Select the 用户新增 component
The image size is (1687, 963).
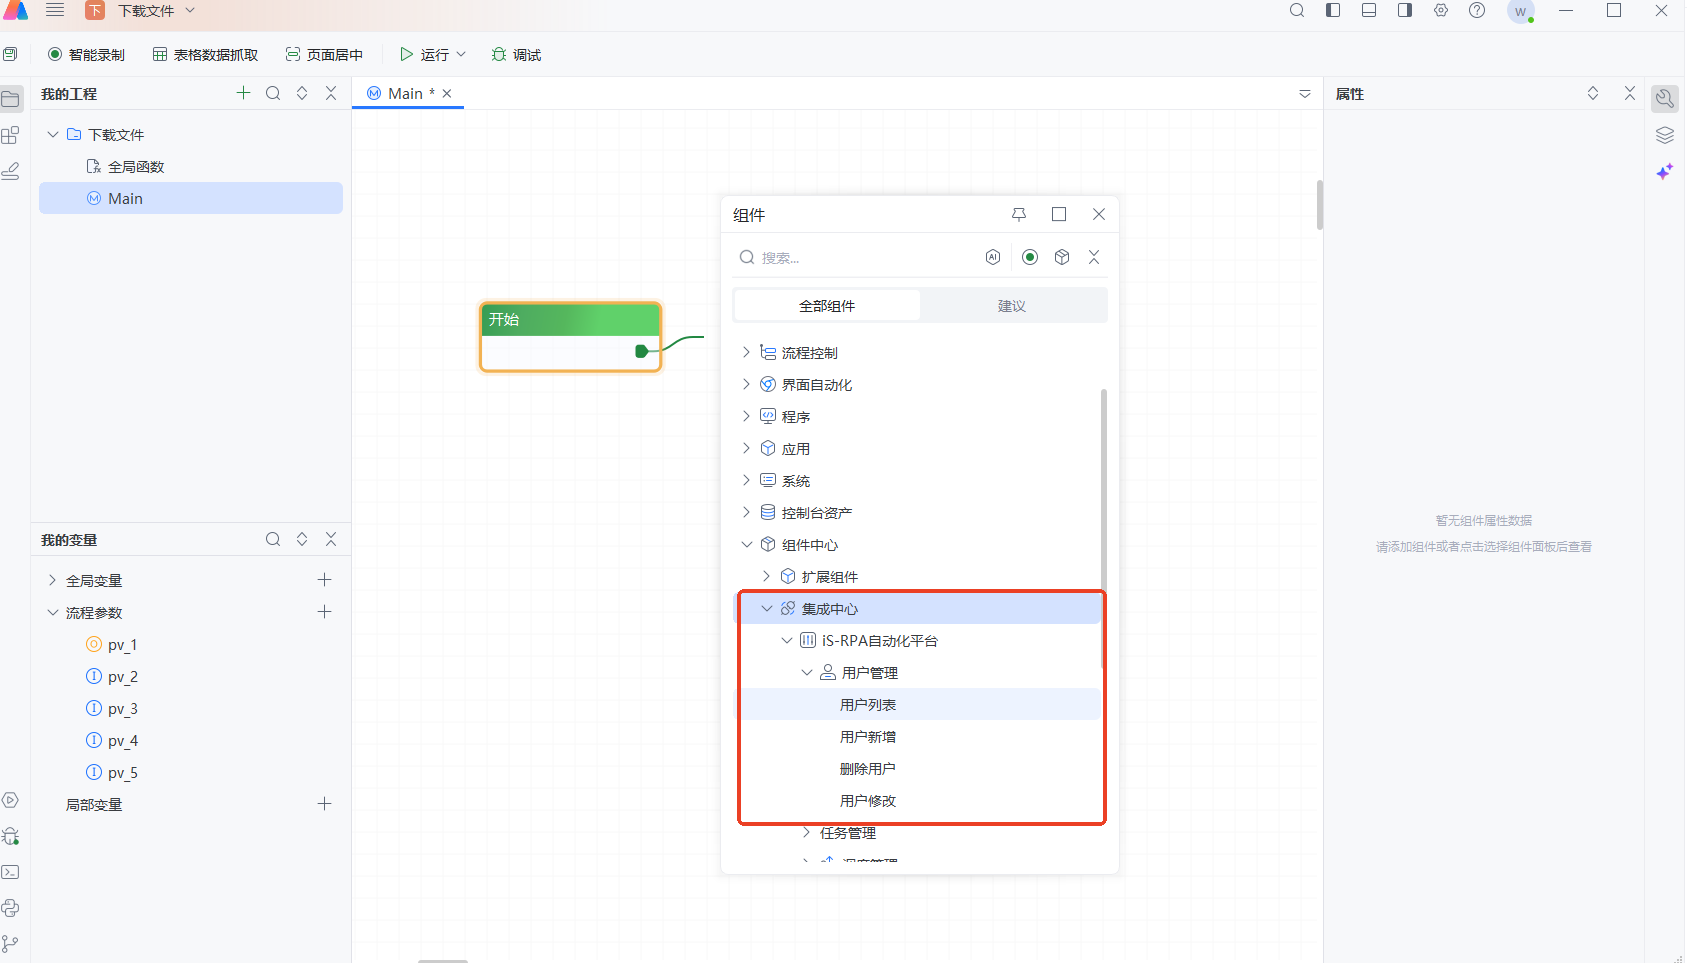tap(868, 737)
